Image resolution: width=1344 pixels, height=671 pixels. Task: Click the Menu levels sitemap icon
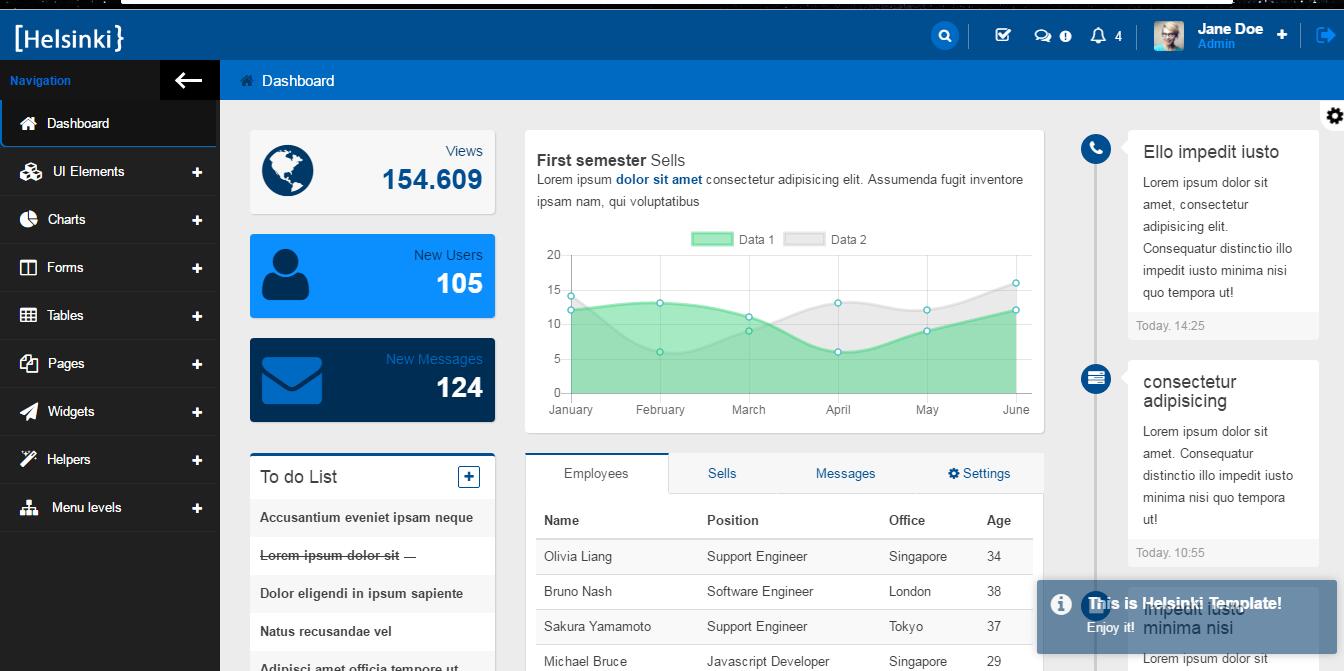coord(30,508)
